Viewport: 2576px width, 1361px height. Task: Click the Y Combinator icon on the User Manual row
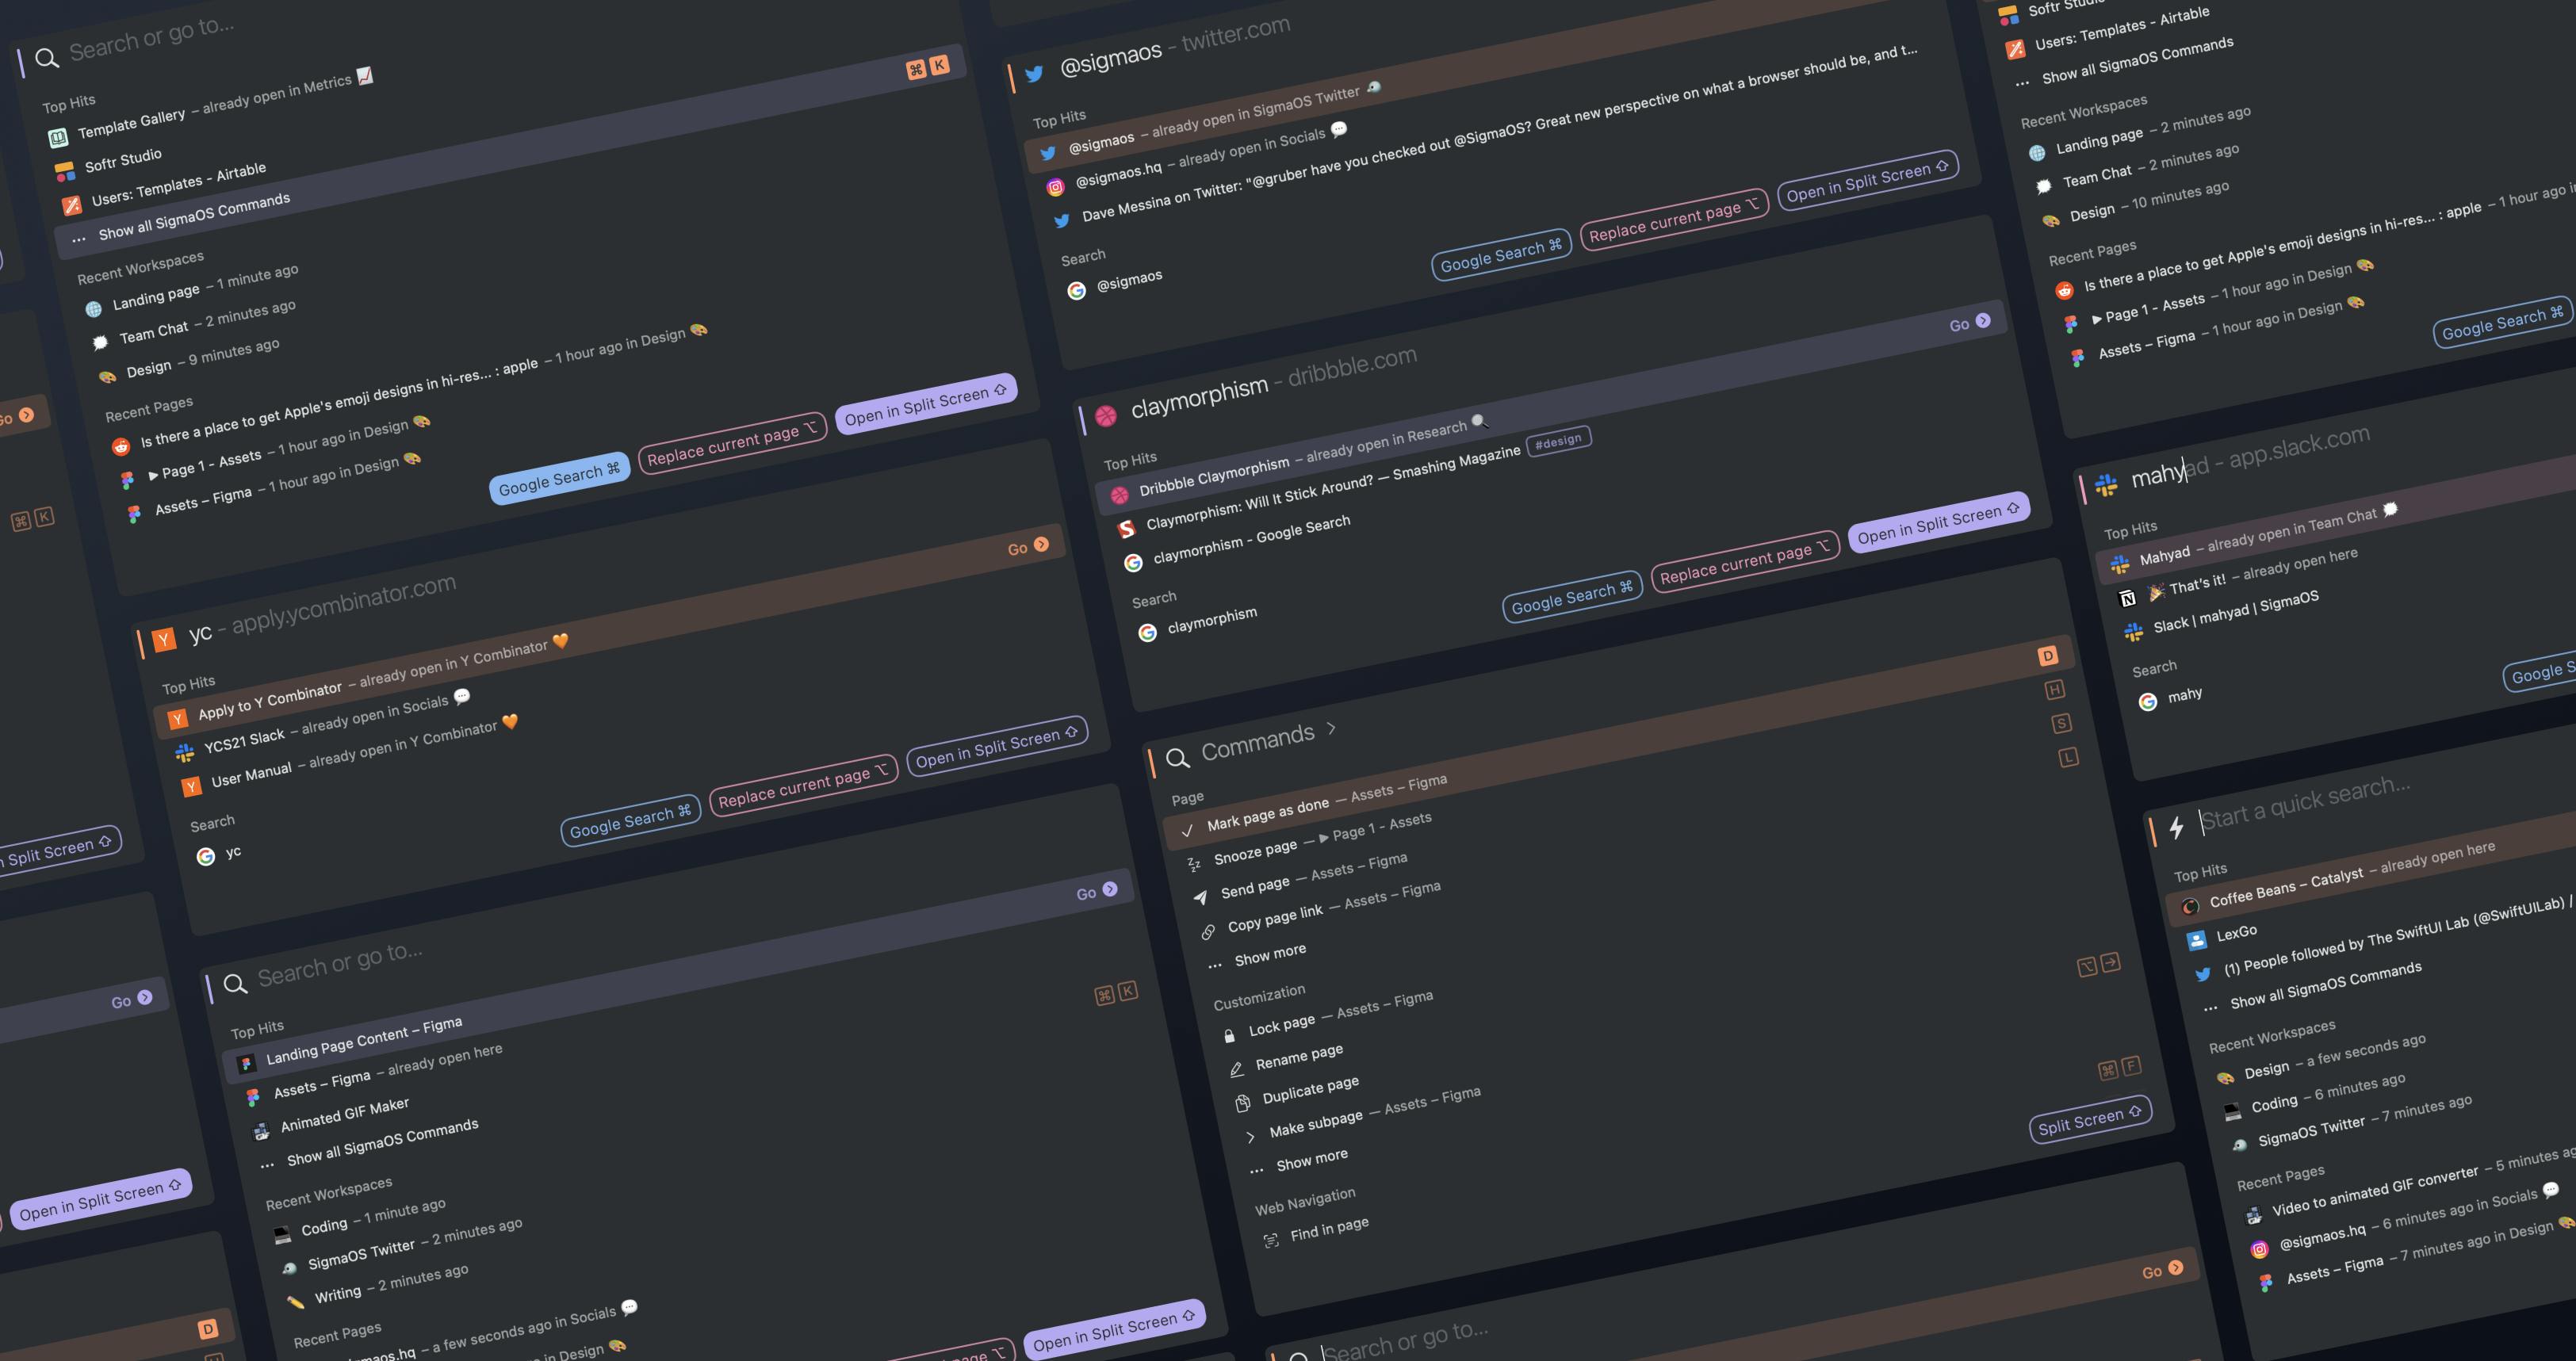[192, 787]
